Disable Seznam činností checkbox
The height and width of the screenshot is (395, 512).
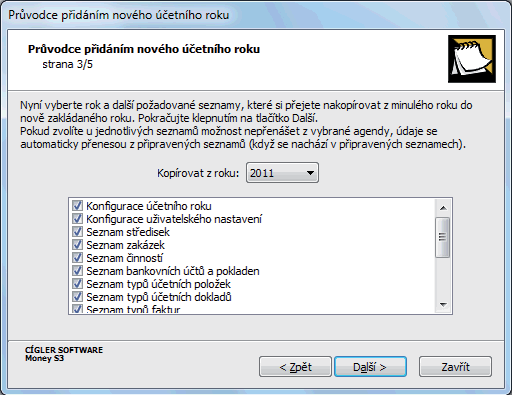[77, 258]
